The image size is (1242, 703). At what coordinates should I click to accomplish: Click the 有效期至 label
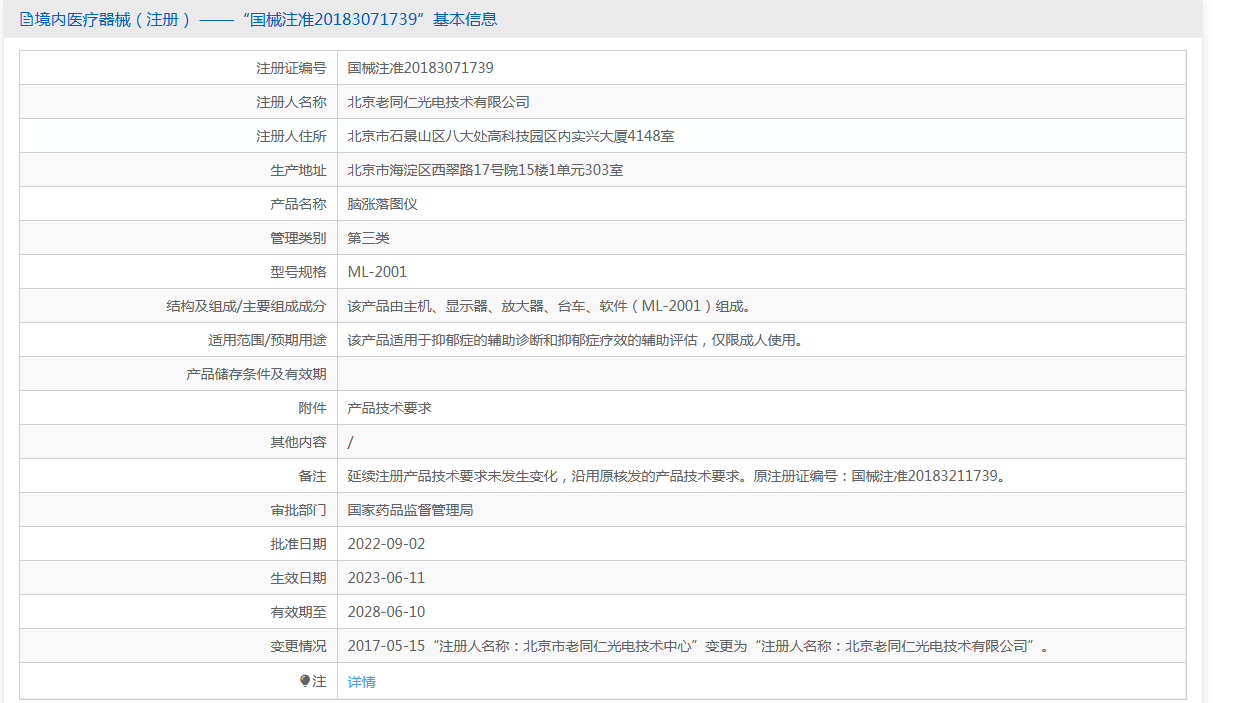pyautogui.click(x=298, y=612)
